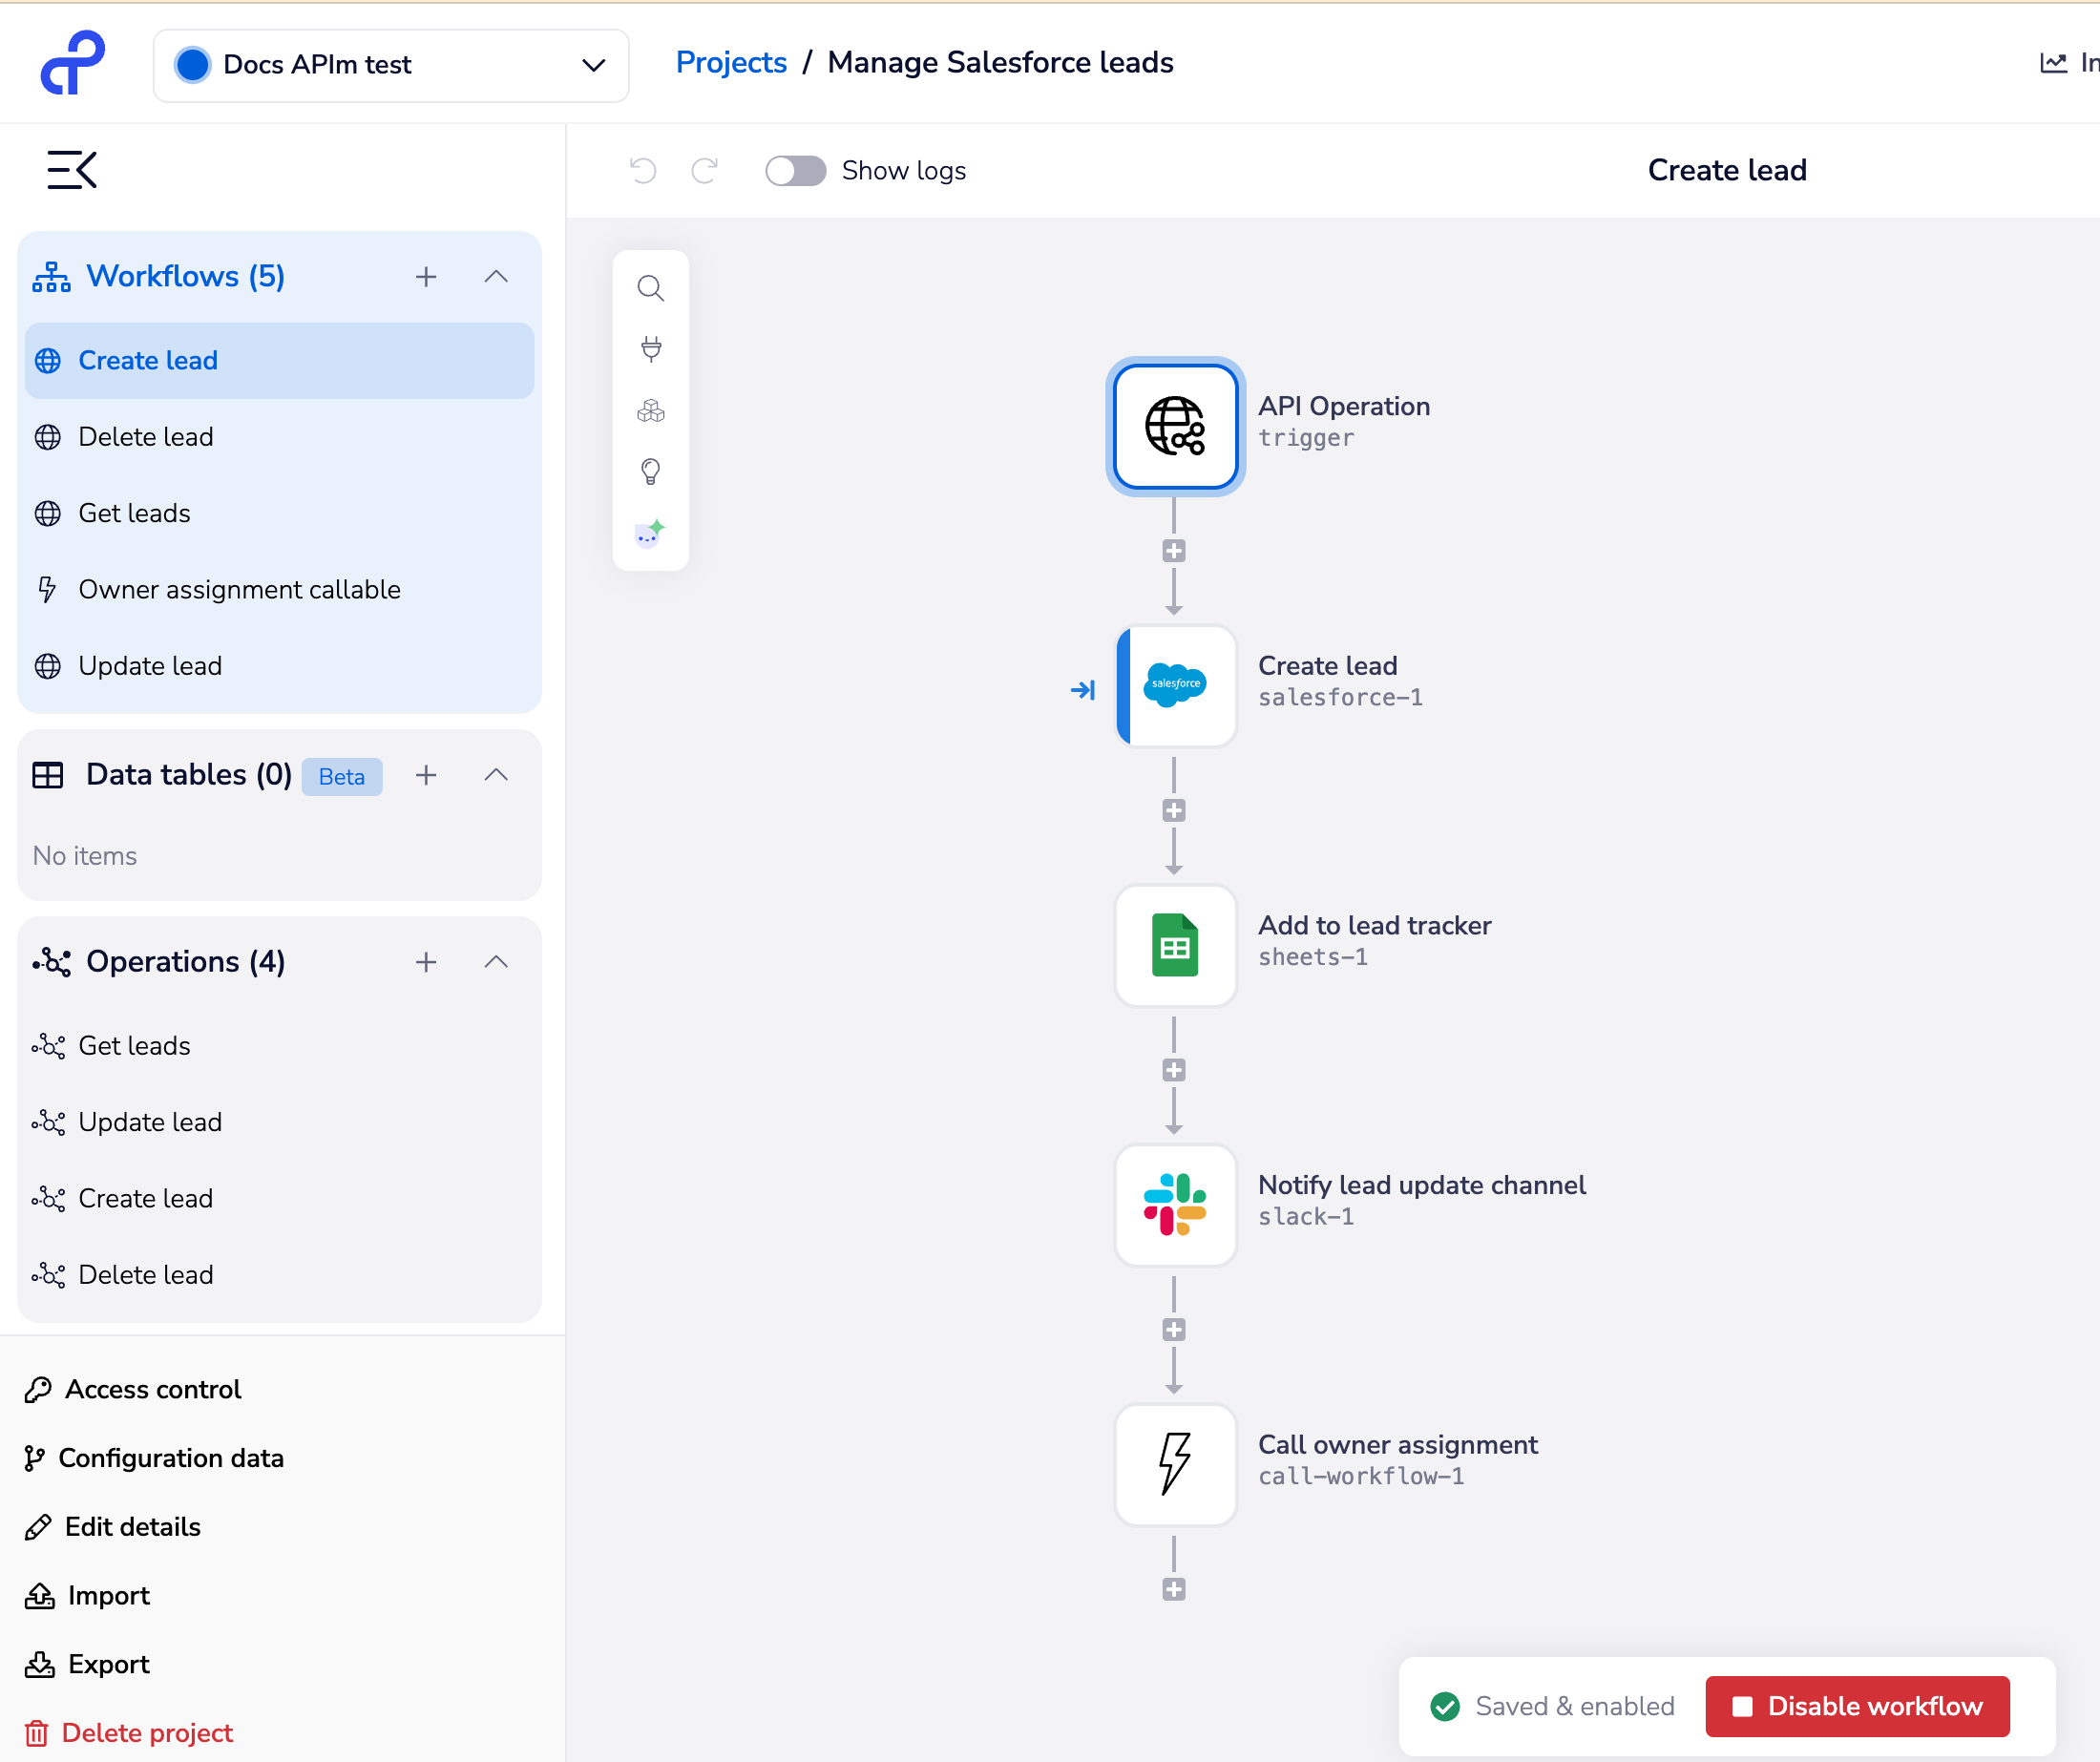Click the Salesforce Create lead node icon
The width and height of the screenshot is (2100, 1762).
[1175, 686]
